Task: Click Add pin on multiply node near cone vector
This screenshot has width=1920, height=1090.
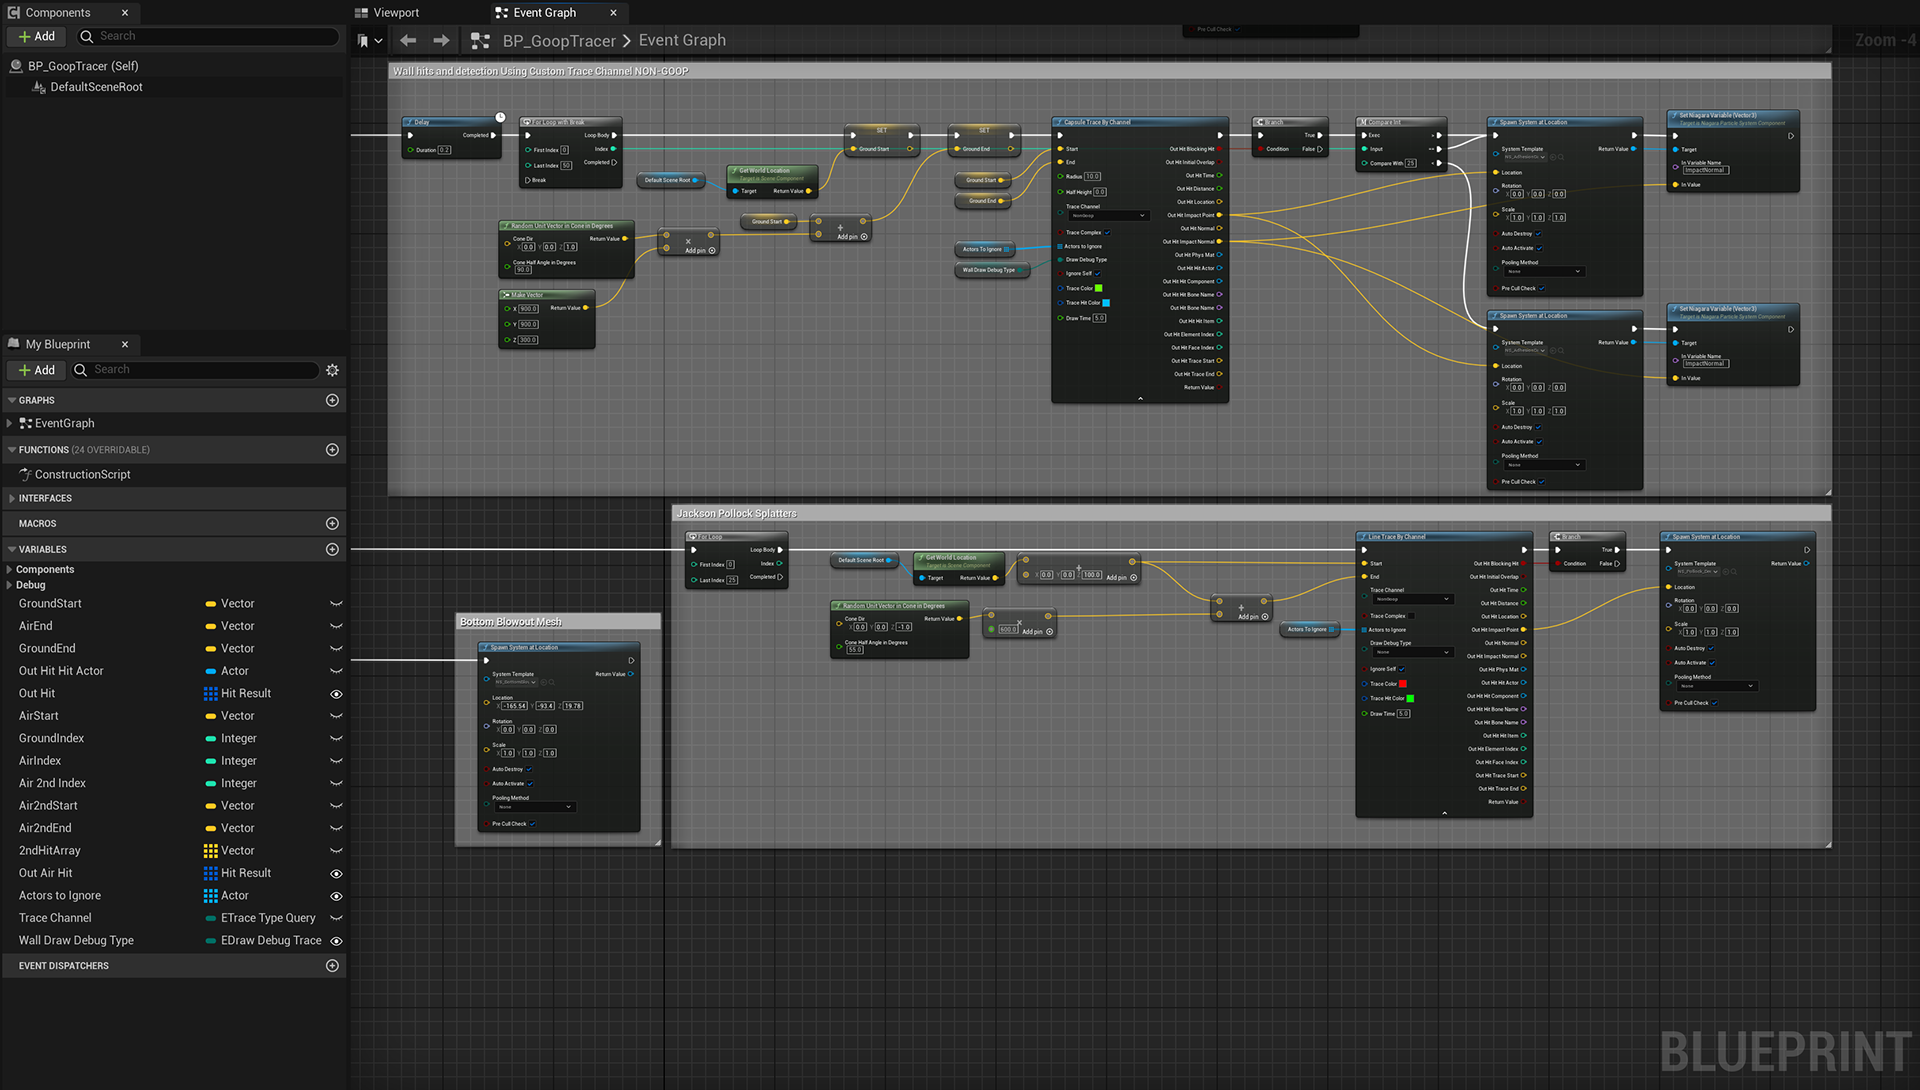Action: (700, 251)
